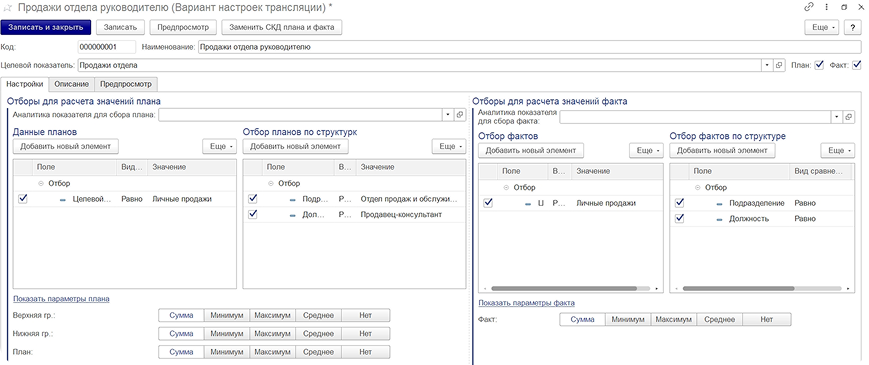This screenshot has height=365, width=869.
Task: Copy link to this object icon
Action: [809, 7]
